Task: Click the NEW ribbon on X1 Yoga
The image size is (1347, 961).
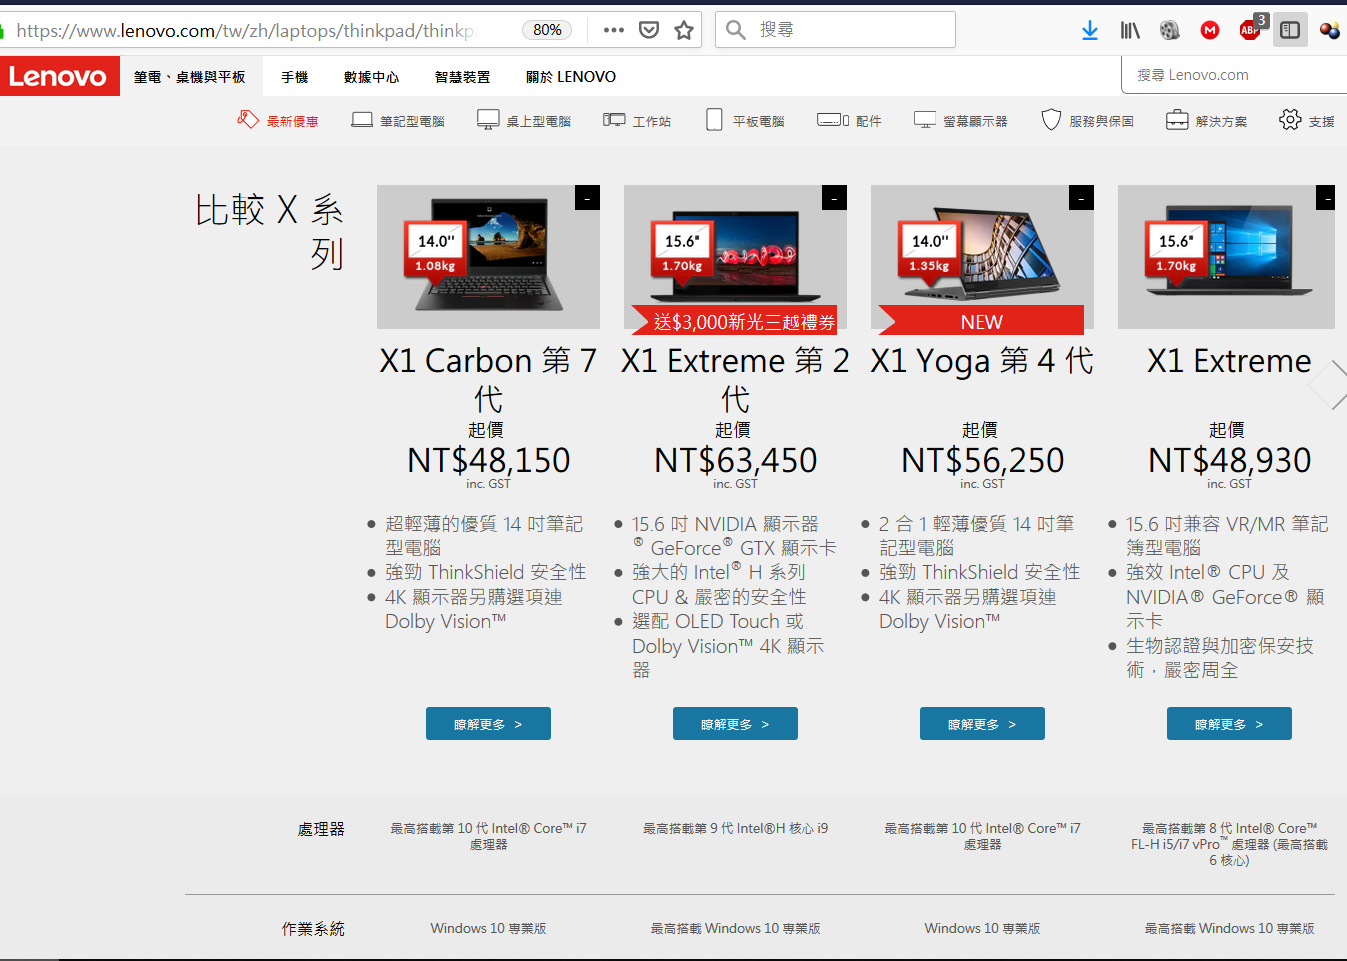Action: coord(981,321)
